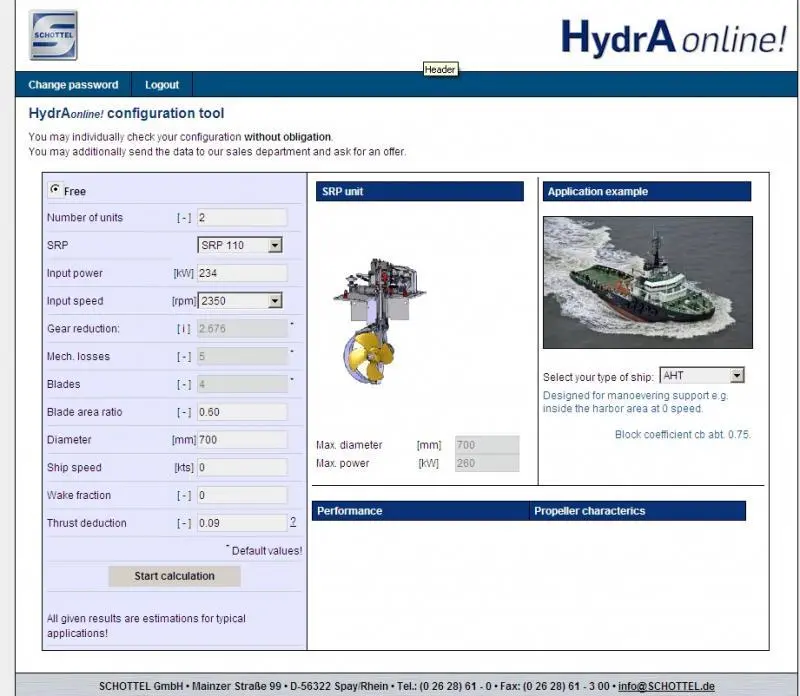Image resolution: width=800 pixels, height=696 pixels.
Task: Click the disabled Blades field
Action: 242,384
